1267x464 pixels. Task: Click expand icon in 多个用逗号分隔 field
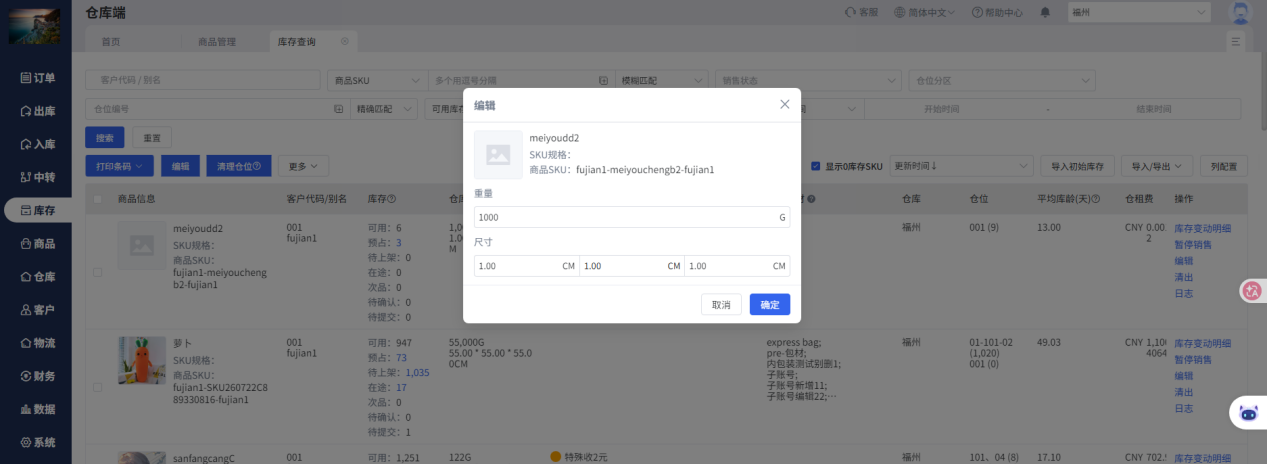[x=603, y=80]
